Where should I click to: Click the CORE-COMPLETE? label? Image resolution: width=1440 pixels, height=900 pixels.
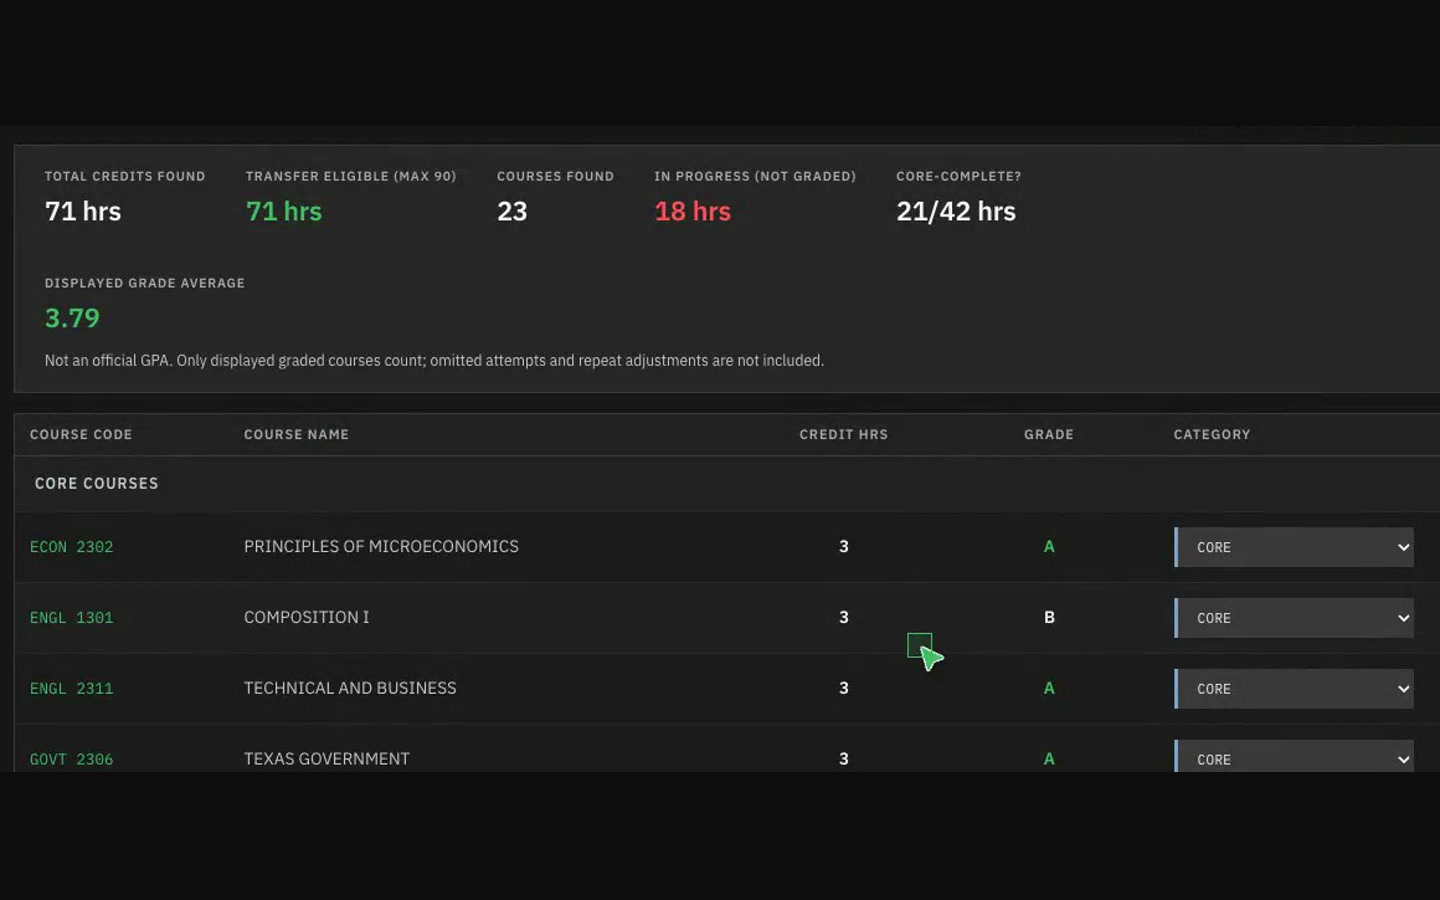point(959,176)
